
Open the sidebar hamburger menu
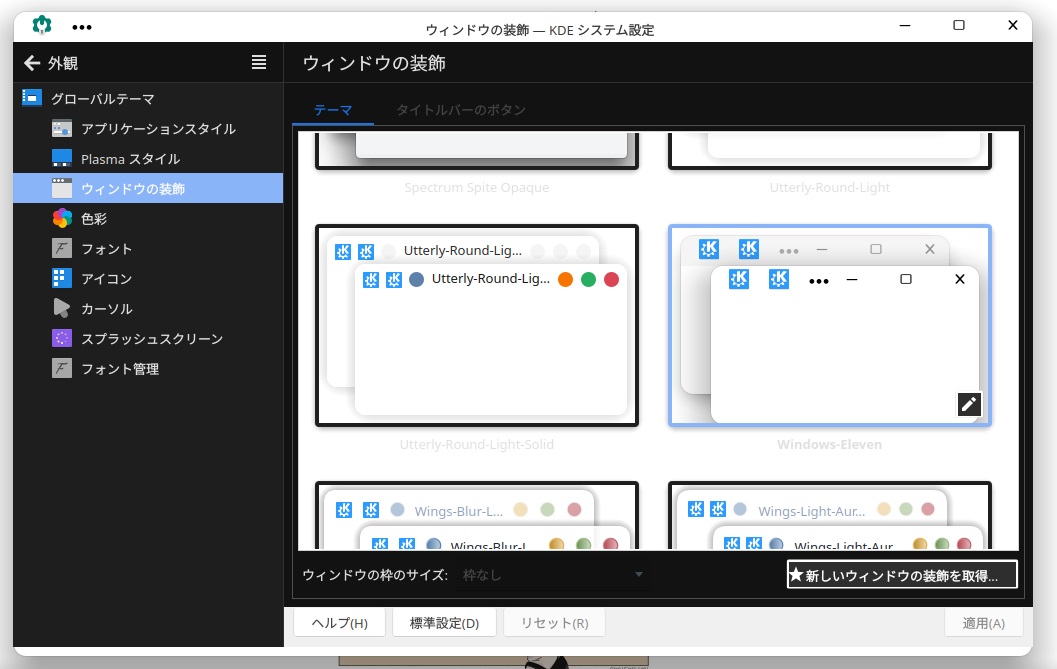pyautogui.click(x=259, y=63)
